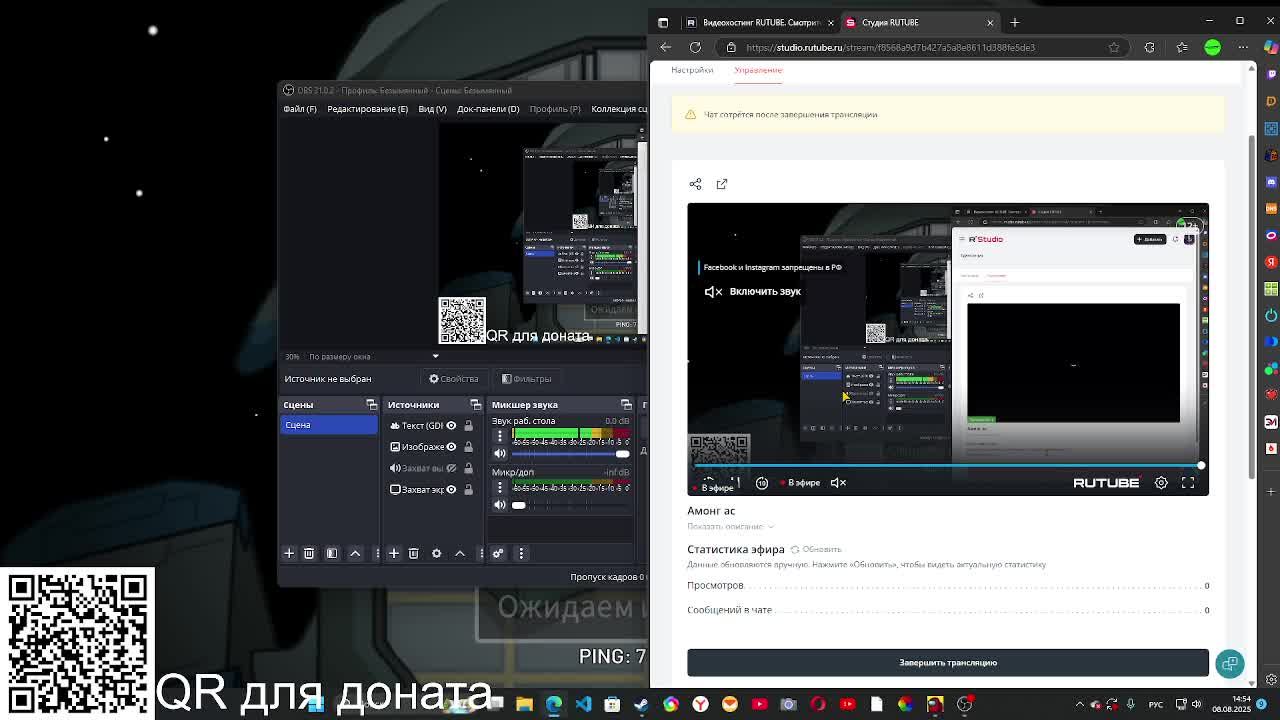Open source properties gear in Sources toolbar
The image size is (1280, 720).
click(436, 553)
